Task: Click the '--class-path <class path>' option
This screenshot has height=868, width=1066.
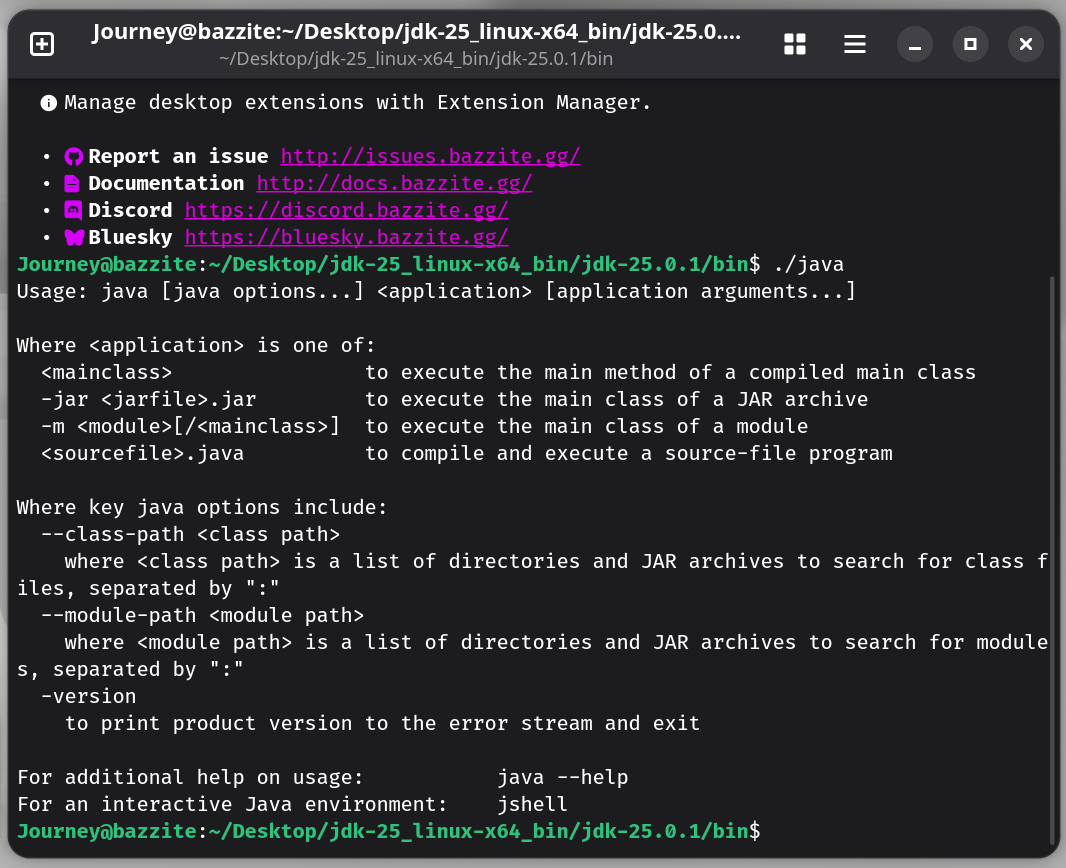Action: click(190, 535)
